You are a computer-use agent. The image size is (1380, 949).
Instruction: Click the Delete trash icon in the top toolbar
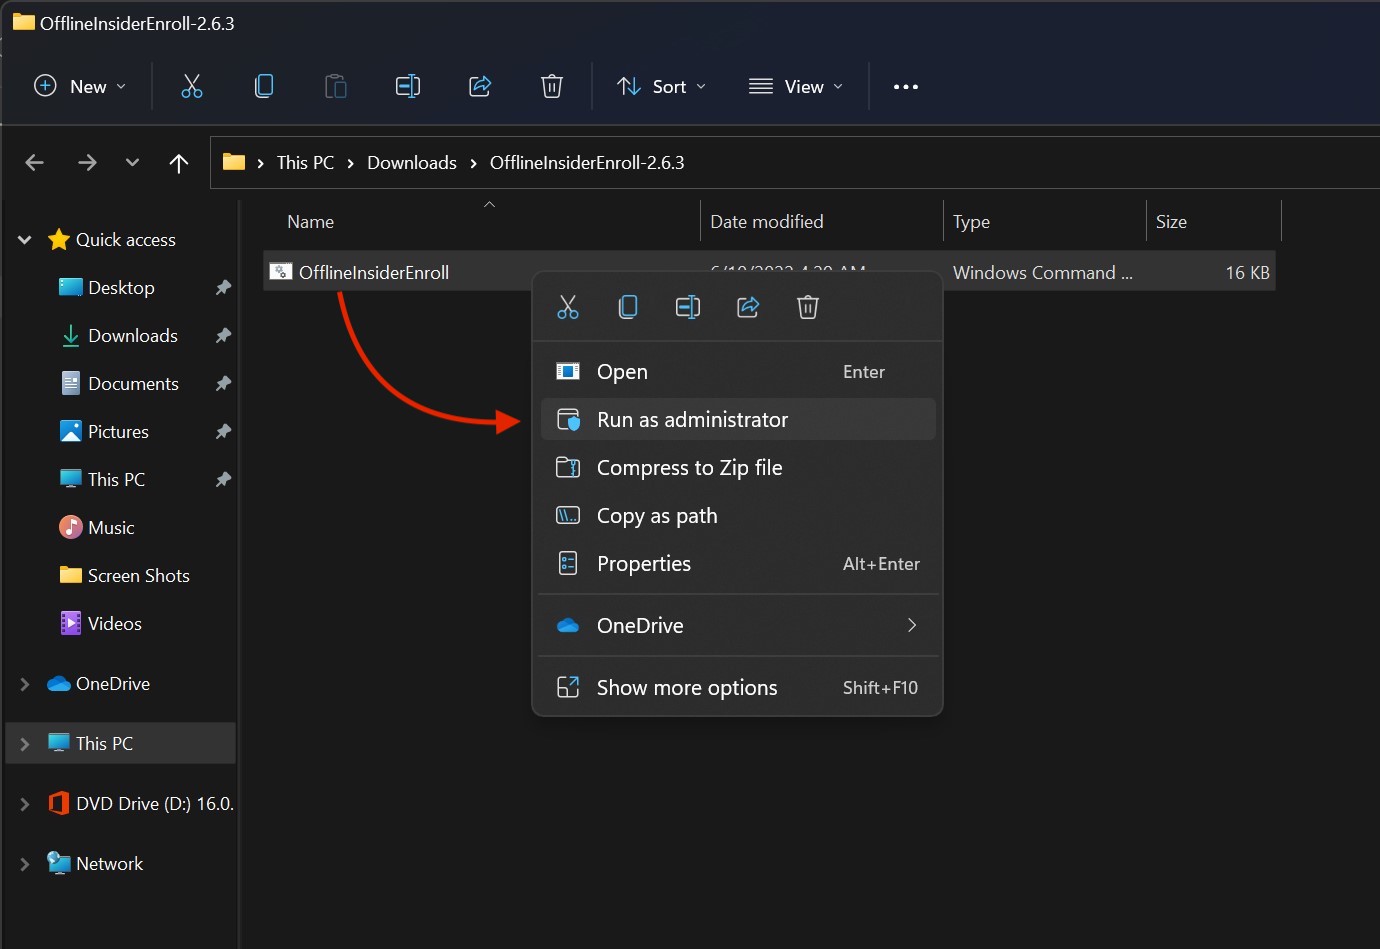552,86
